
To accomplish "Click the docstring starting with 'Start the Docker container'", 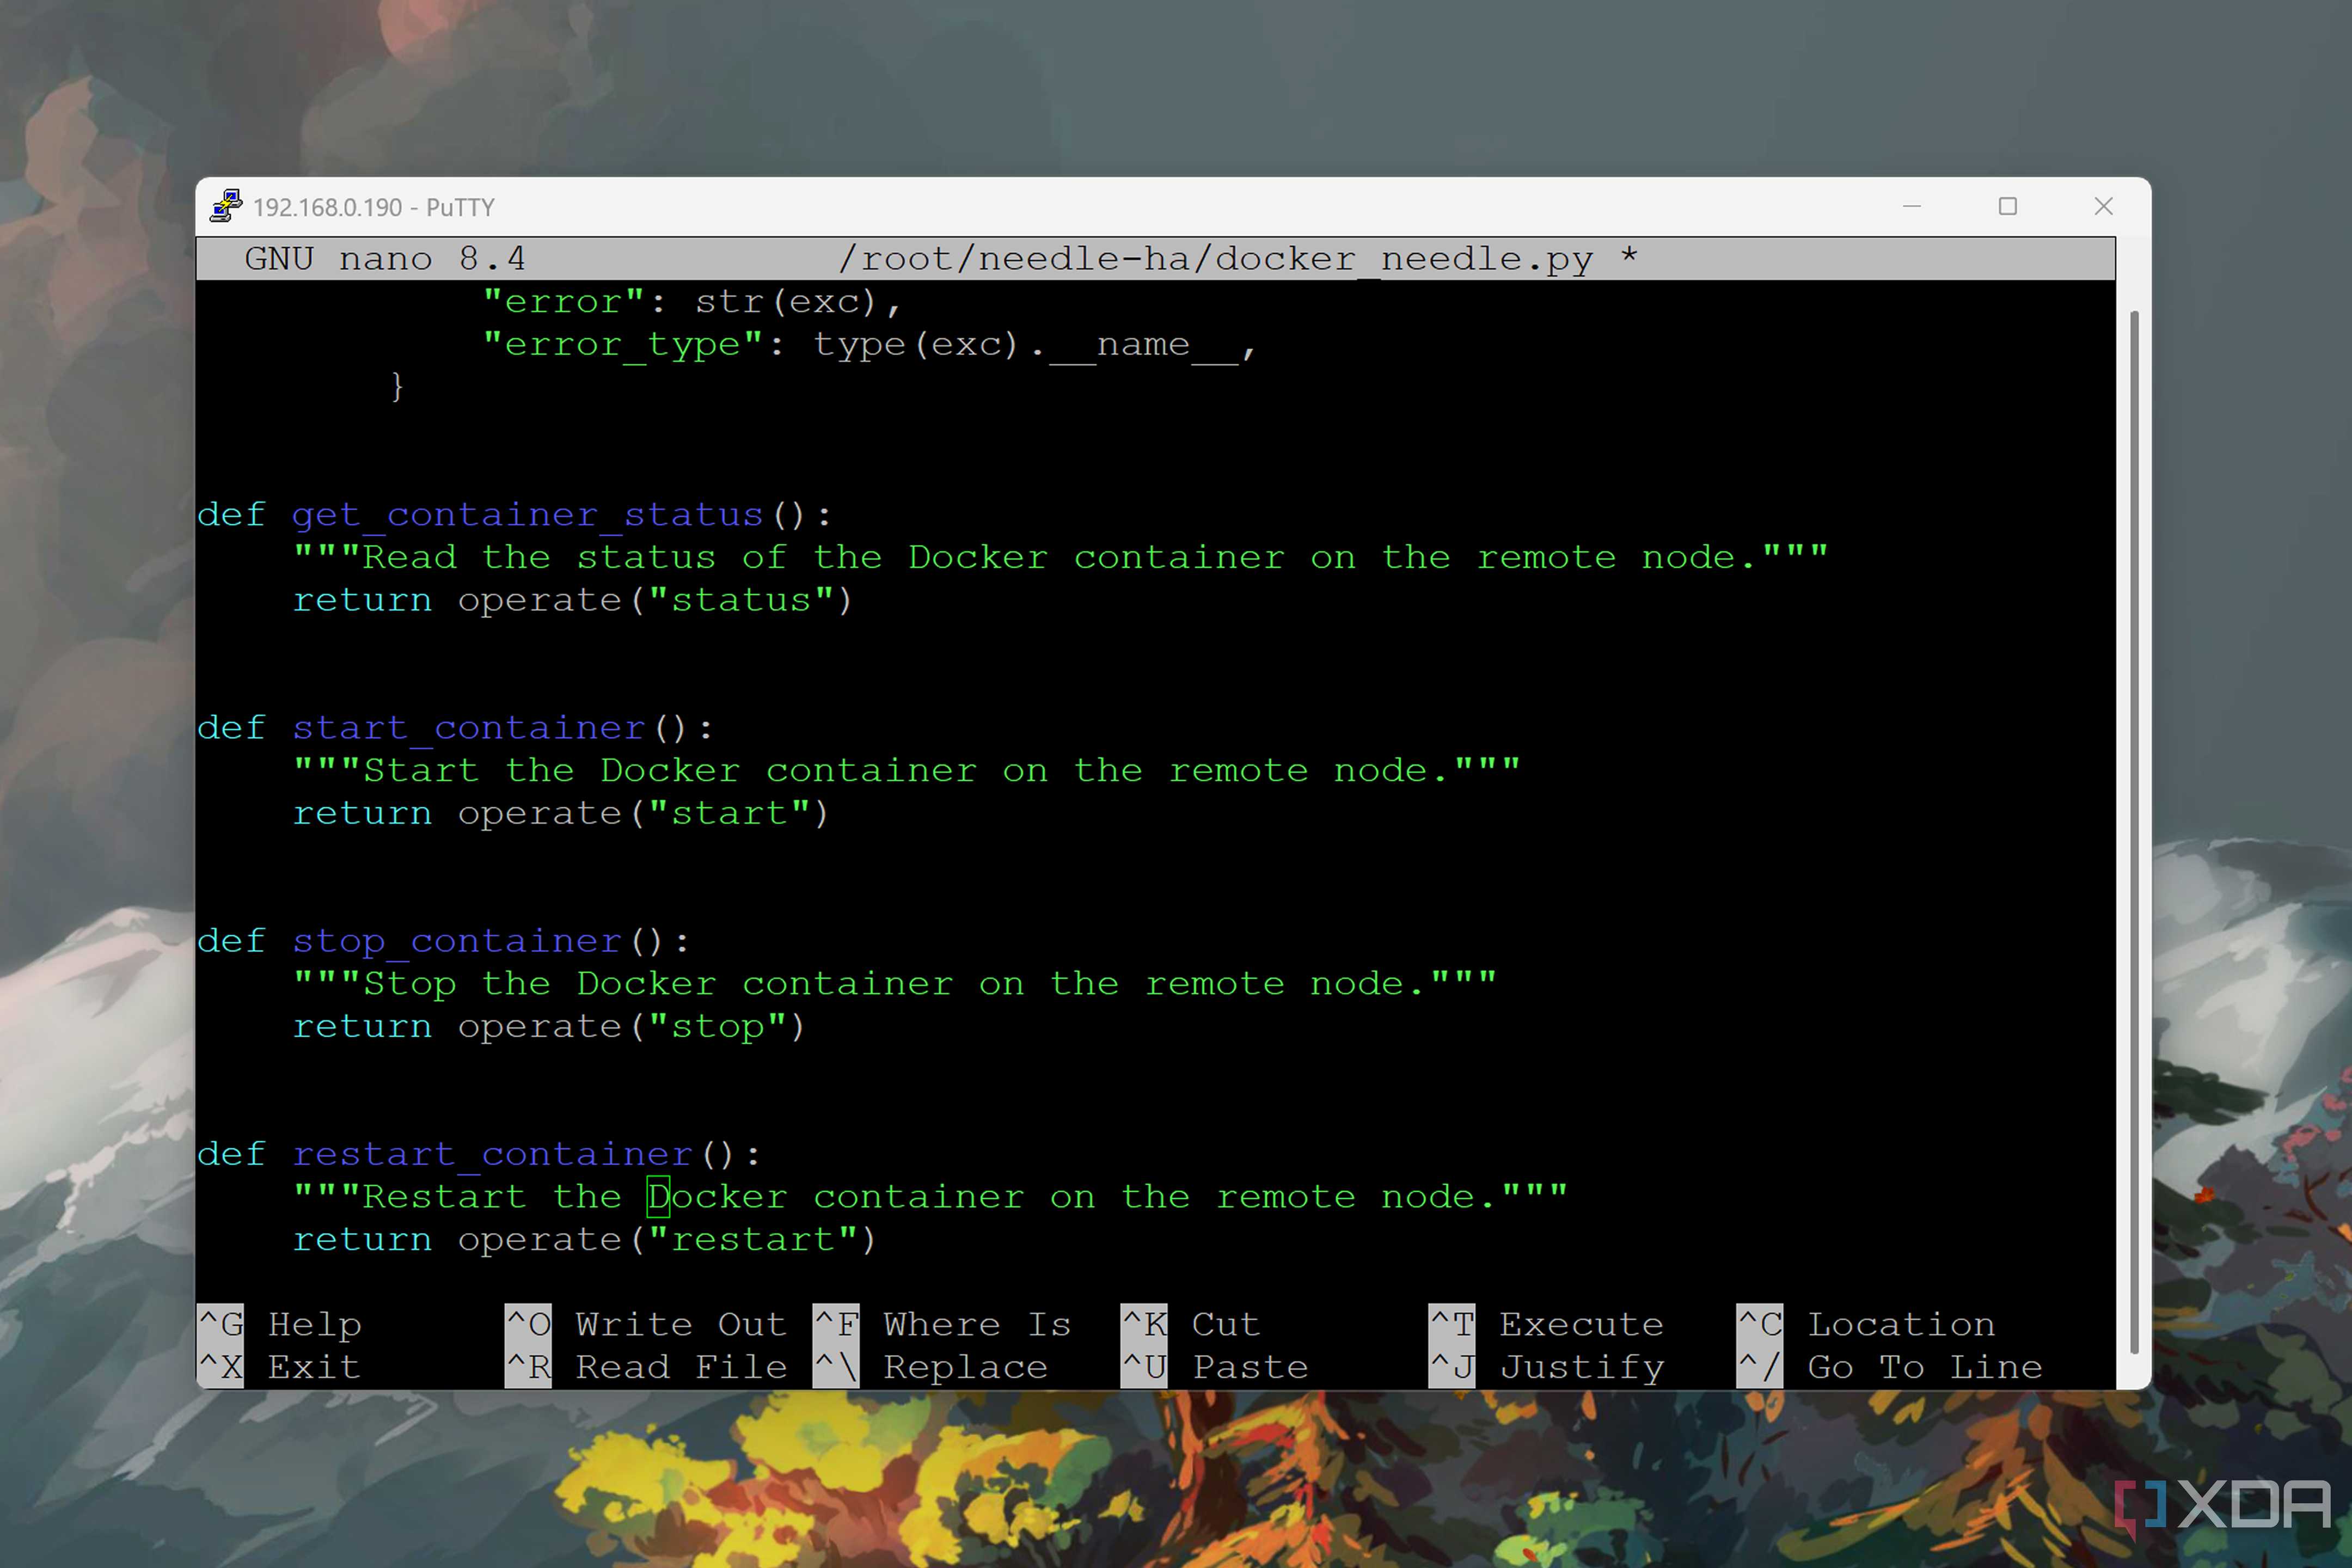I will [906, 770].
